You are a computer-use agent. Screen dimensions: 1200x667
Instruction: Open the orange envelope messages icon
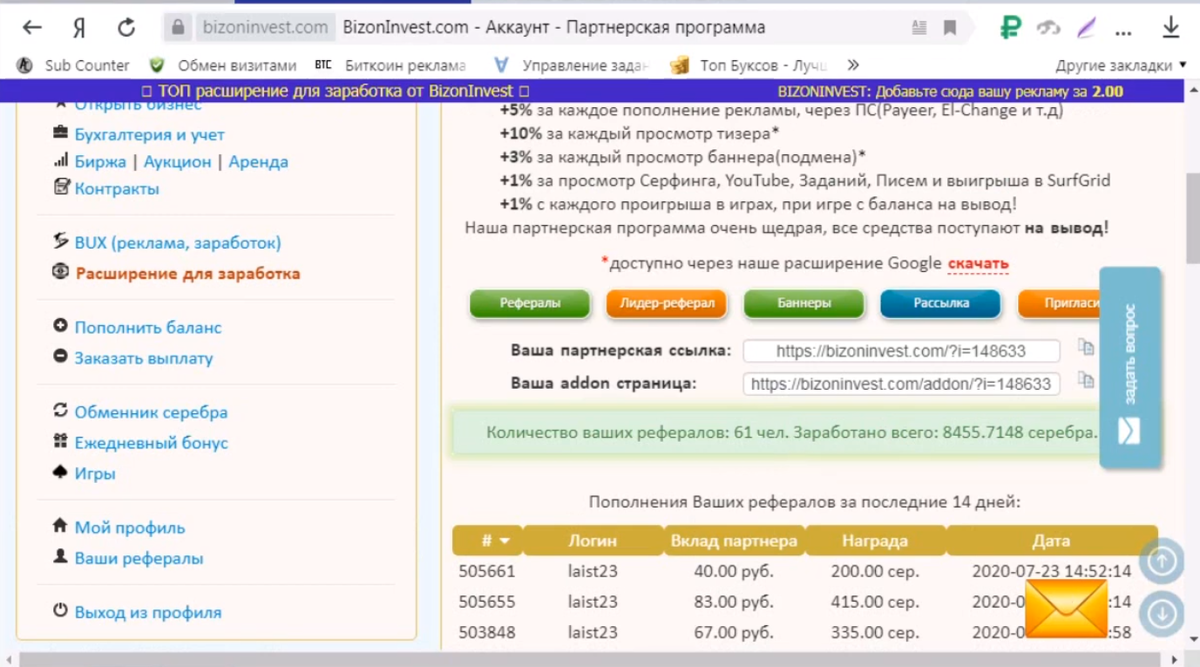[x=1067, y=607]
